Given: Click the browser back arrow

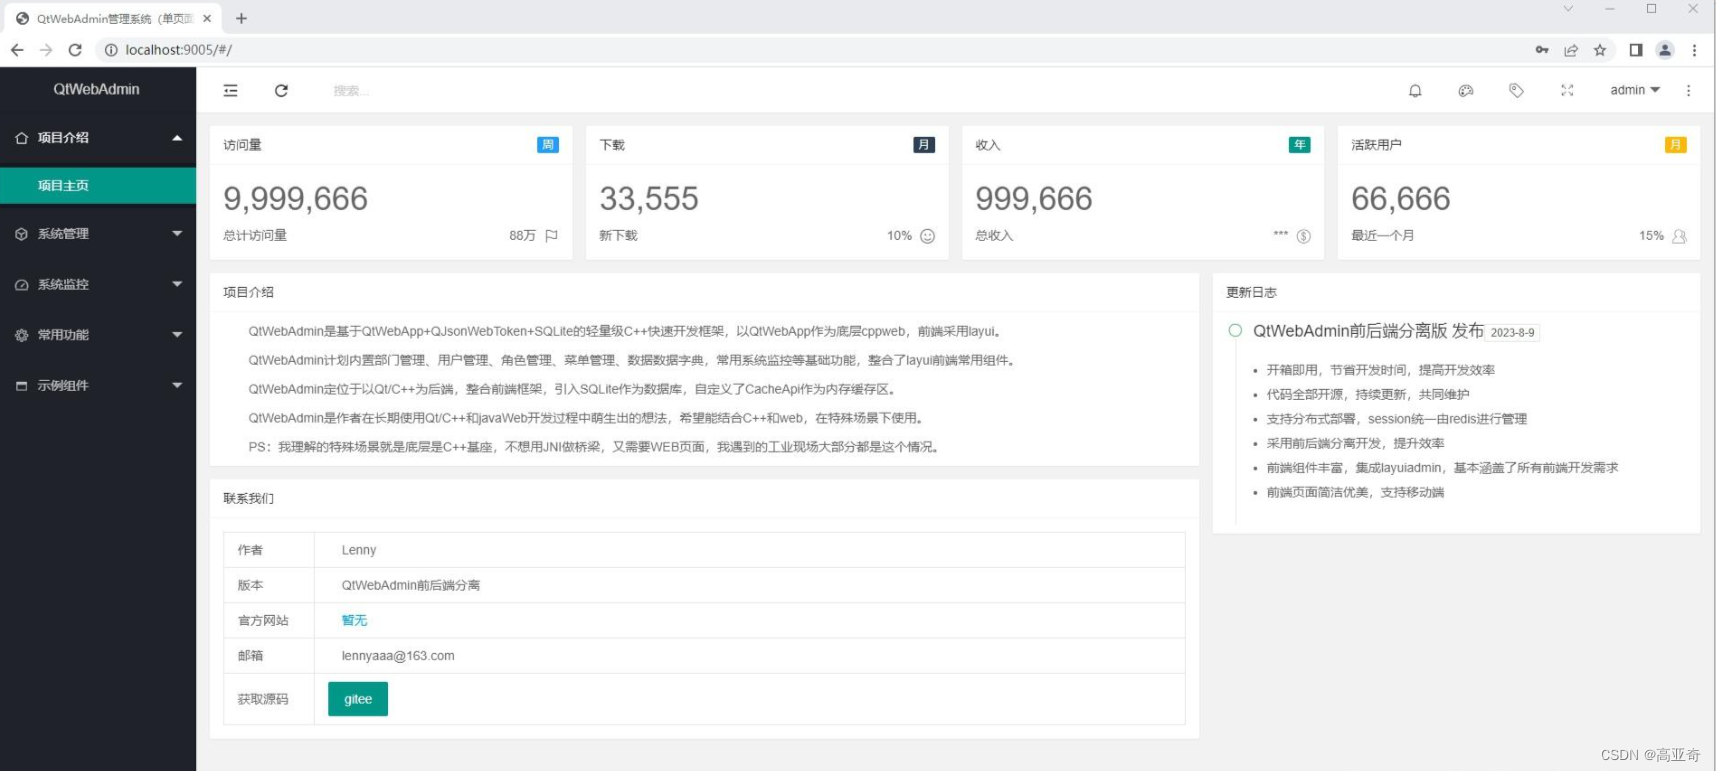Looking at the screenshot, I should pos(17,50).
